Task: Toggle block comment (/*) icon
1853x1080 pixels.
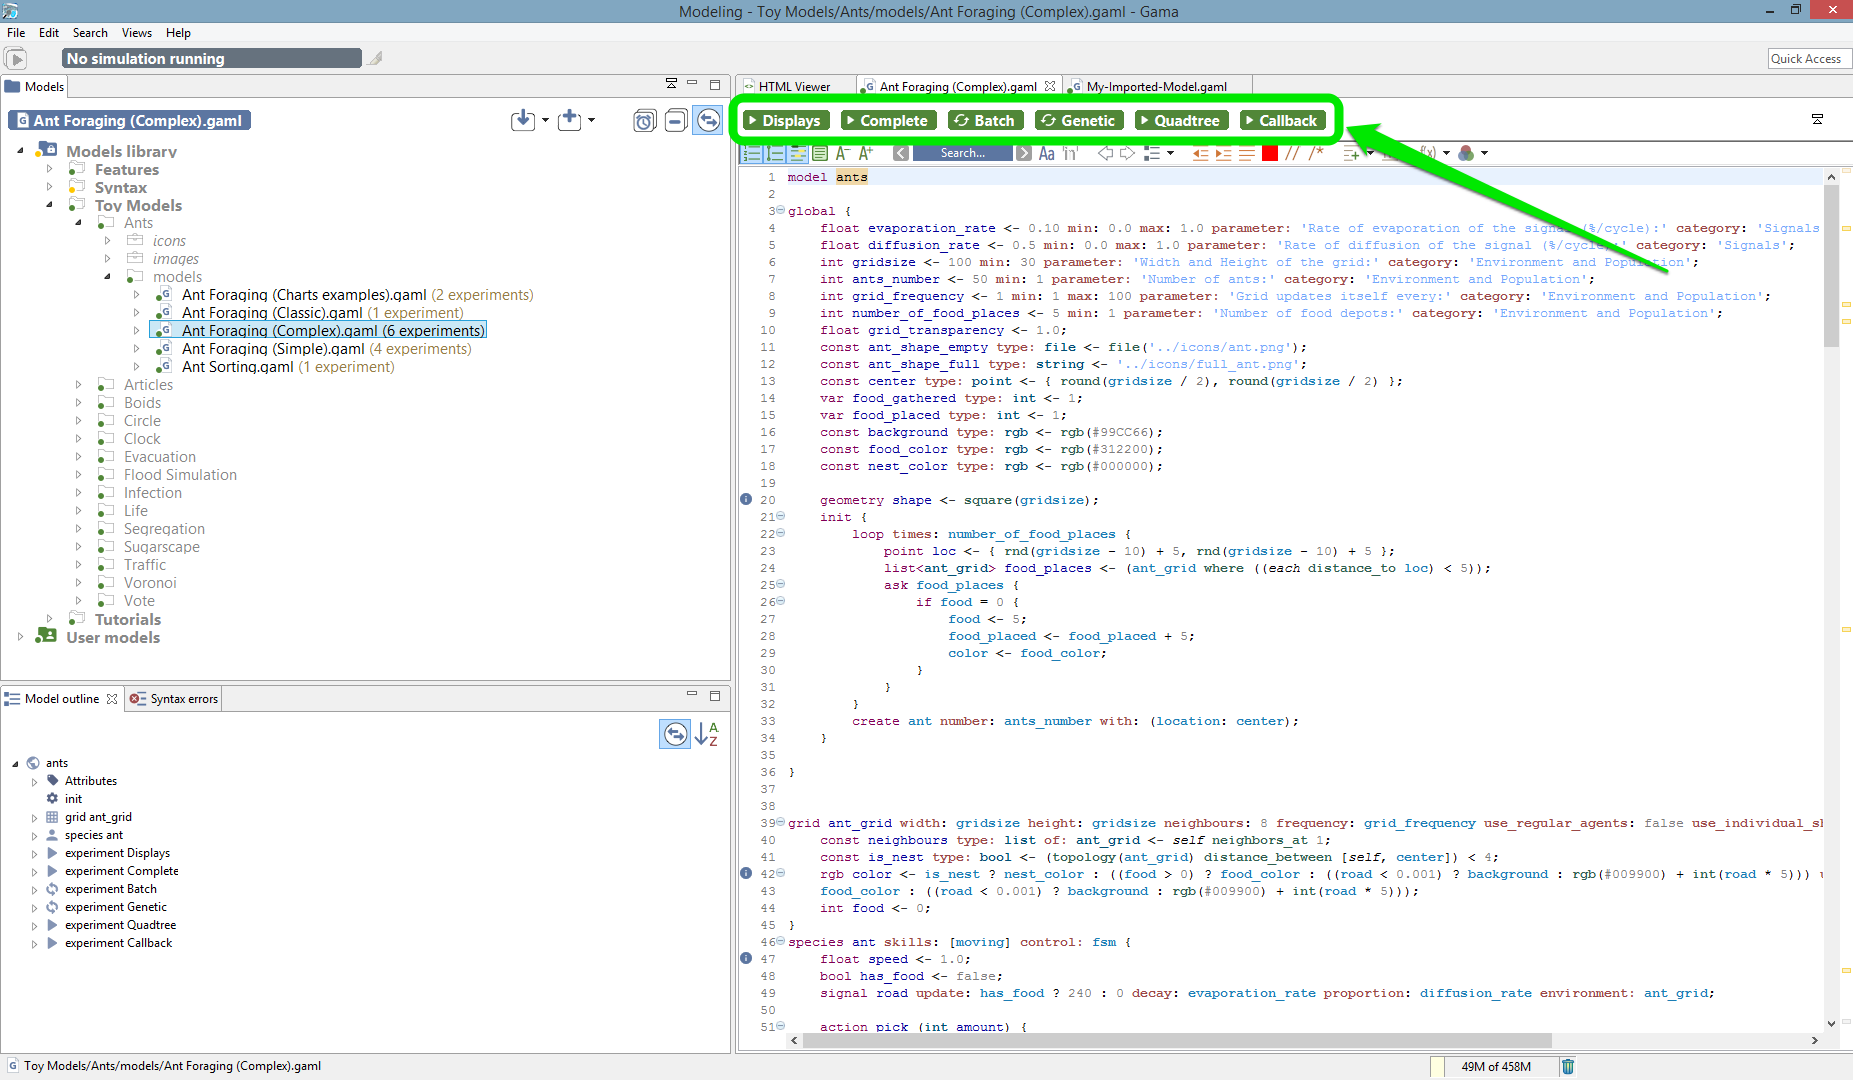Action: coord(1316,153)
